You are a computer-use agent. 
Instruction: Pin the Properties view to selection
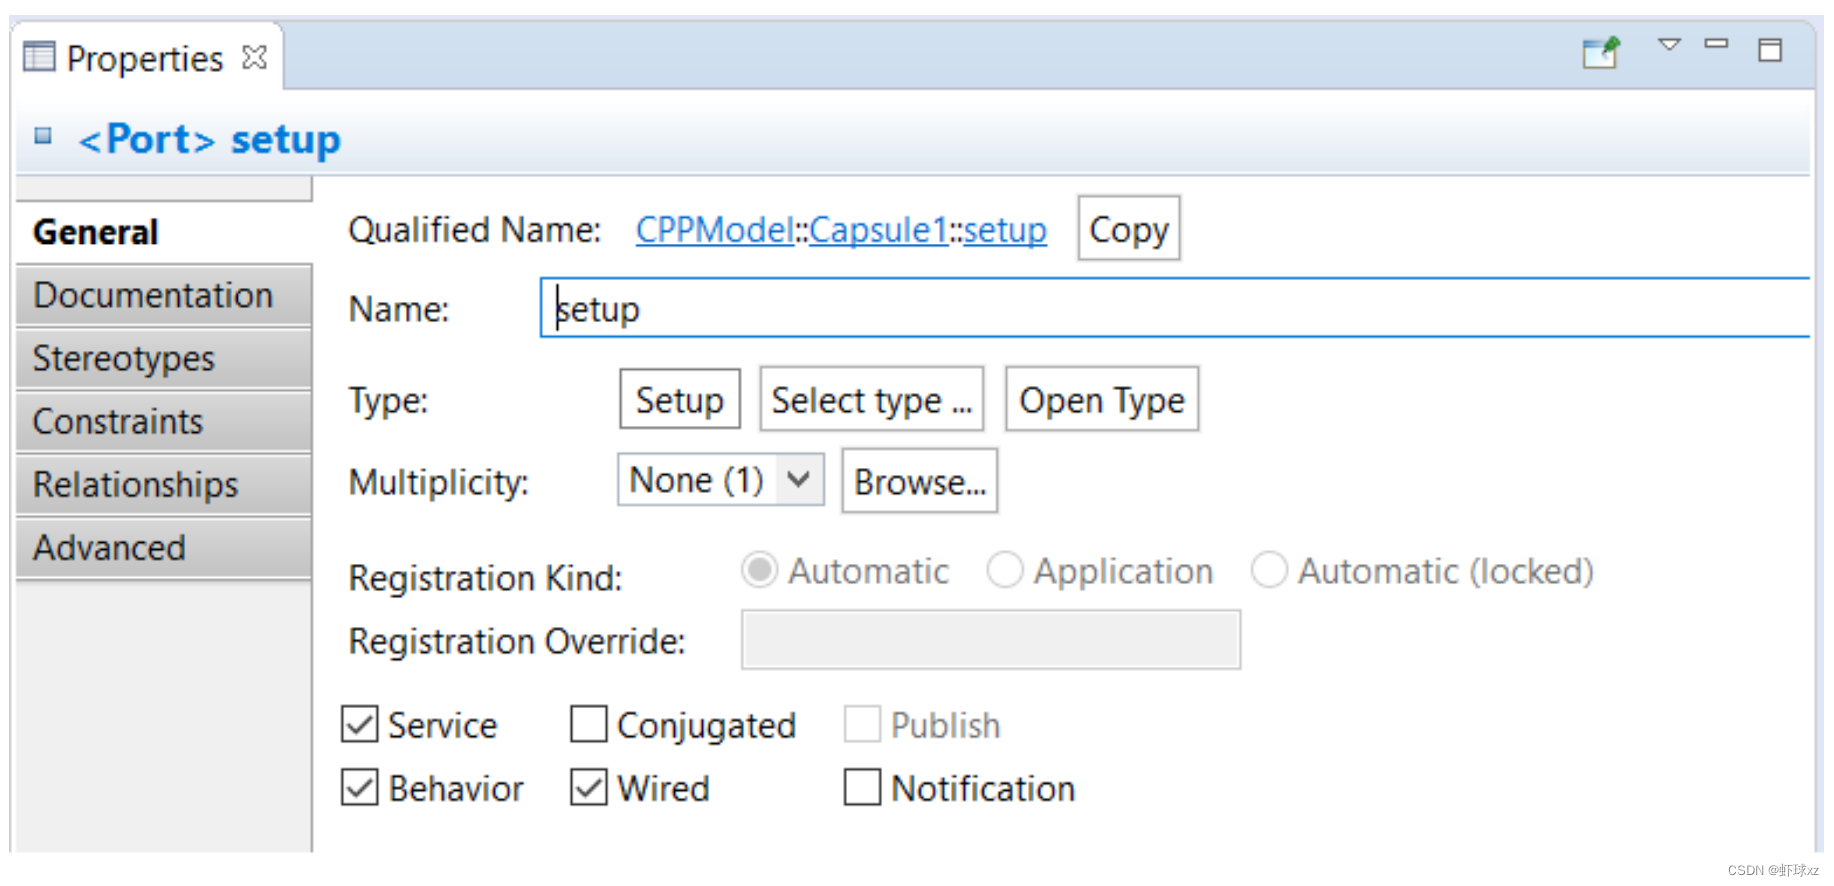pyautogui.click(x=1601, y=52)
